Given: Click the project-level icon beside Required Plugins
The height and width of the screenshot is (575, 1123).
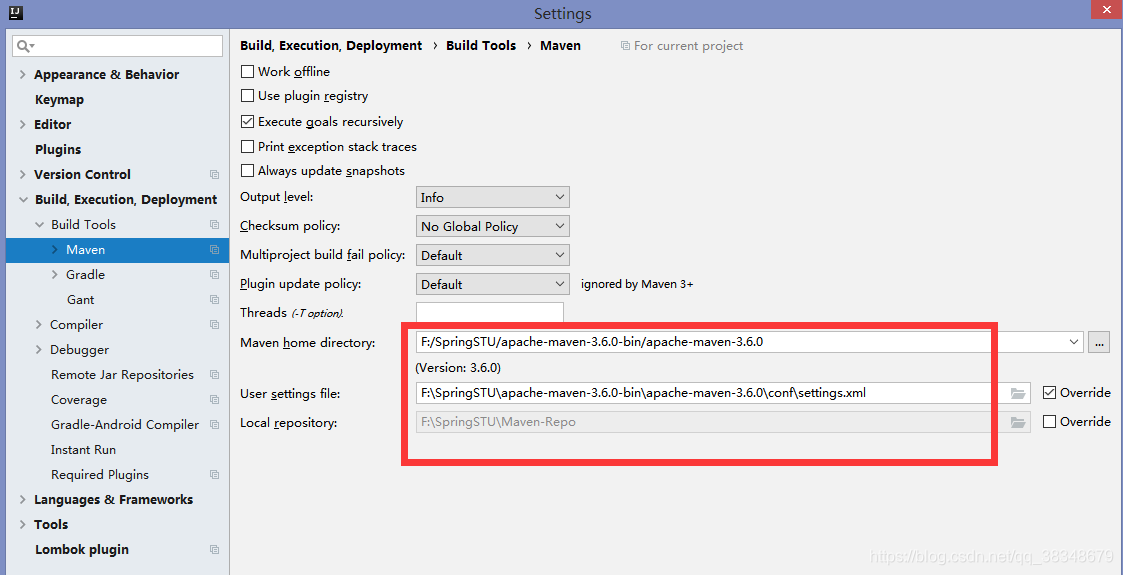Looking at the screenshot, I should point(214,475).
